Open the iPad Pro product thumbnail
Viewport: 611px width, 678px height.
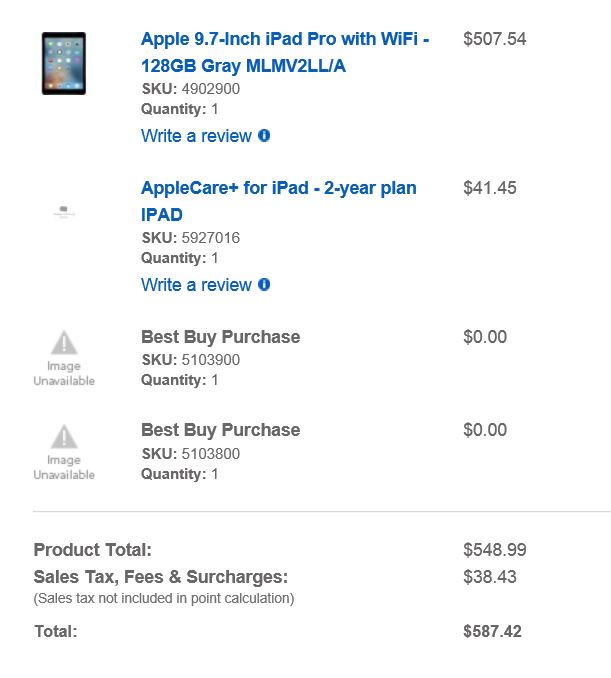pos(64,63)
